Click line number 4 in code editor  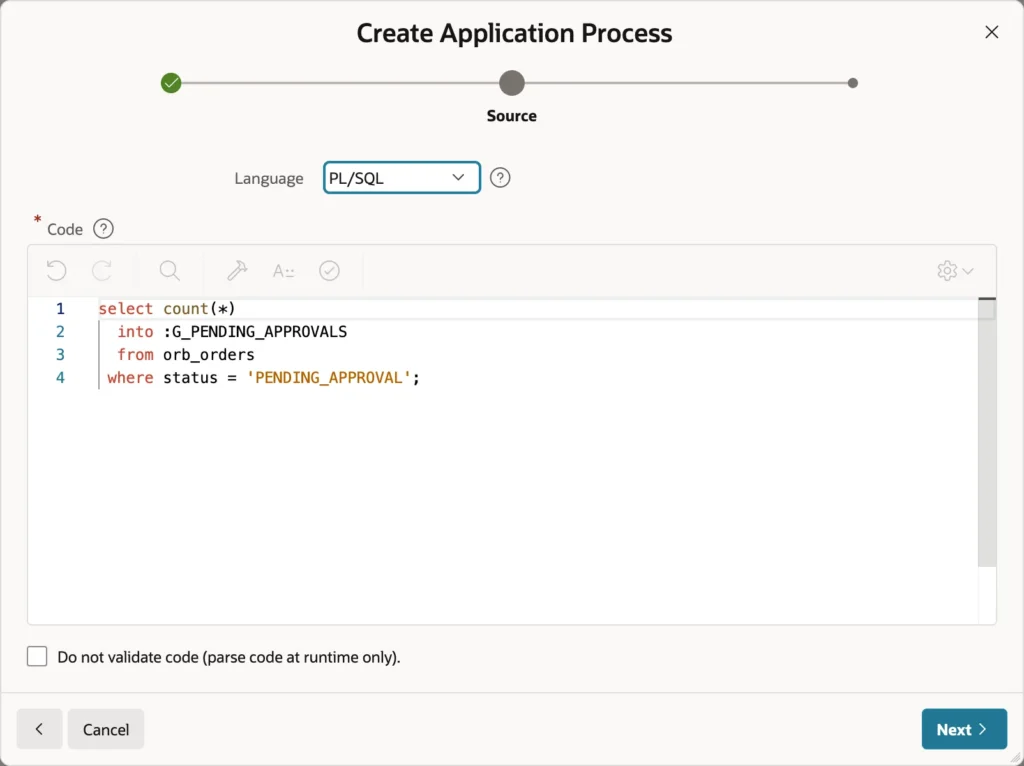pyautogui.click(x=60, y=377)
